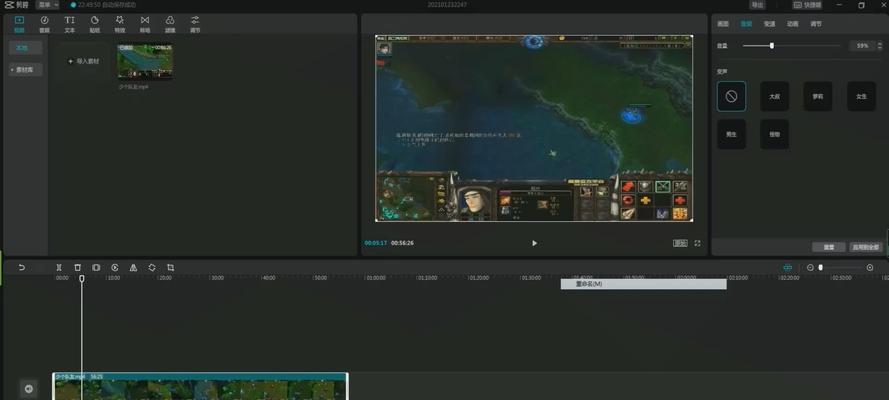The height and width of the screenshot is (400, 889).
Task: Select the no voice effect option
Action: [731, 96]
